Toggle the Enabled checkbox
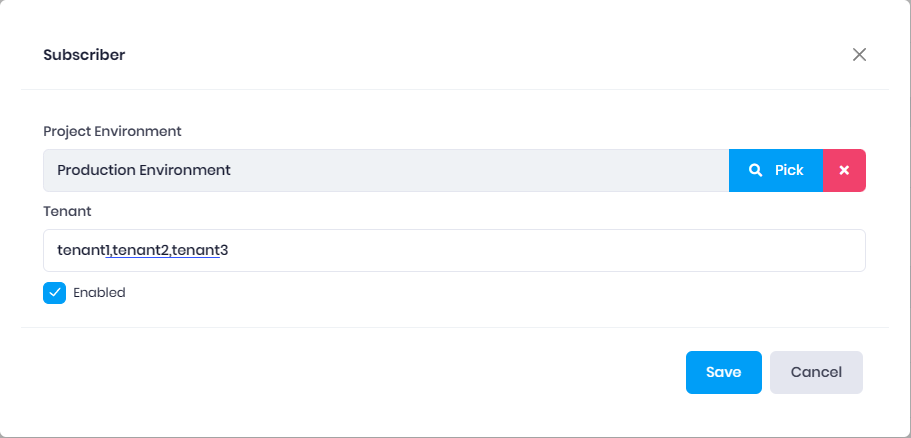Screen dimensions: 911x438 55,293
